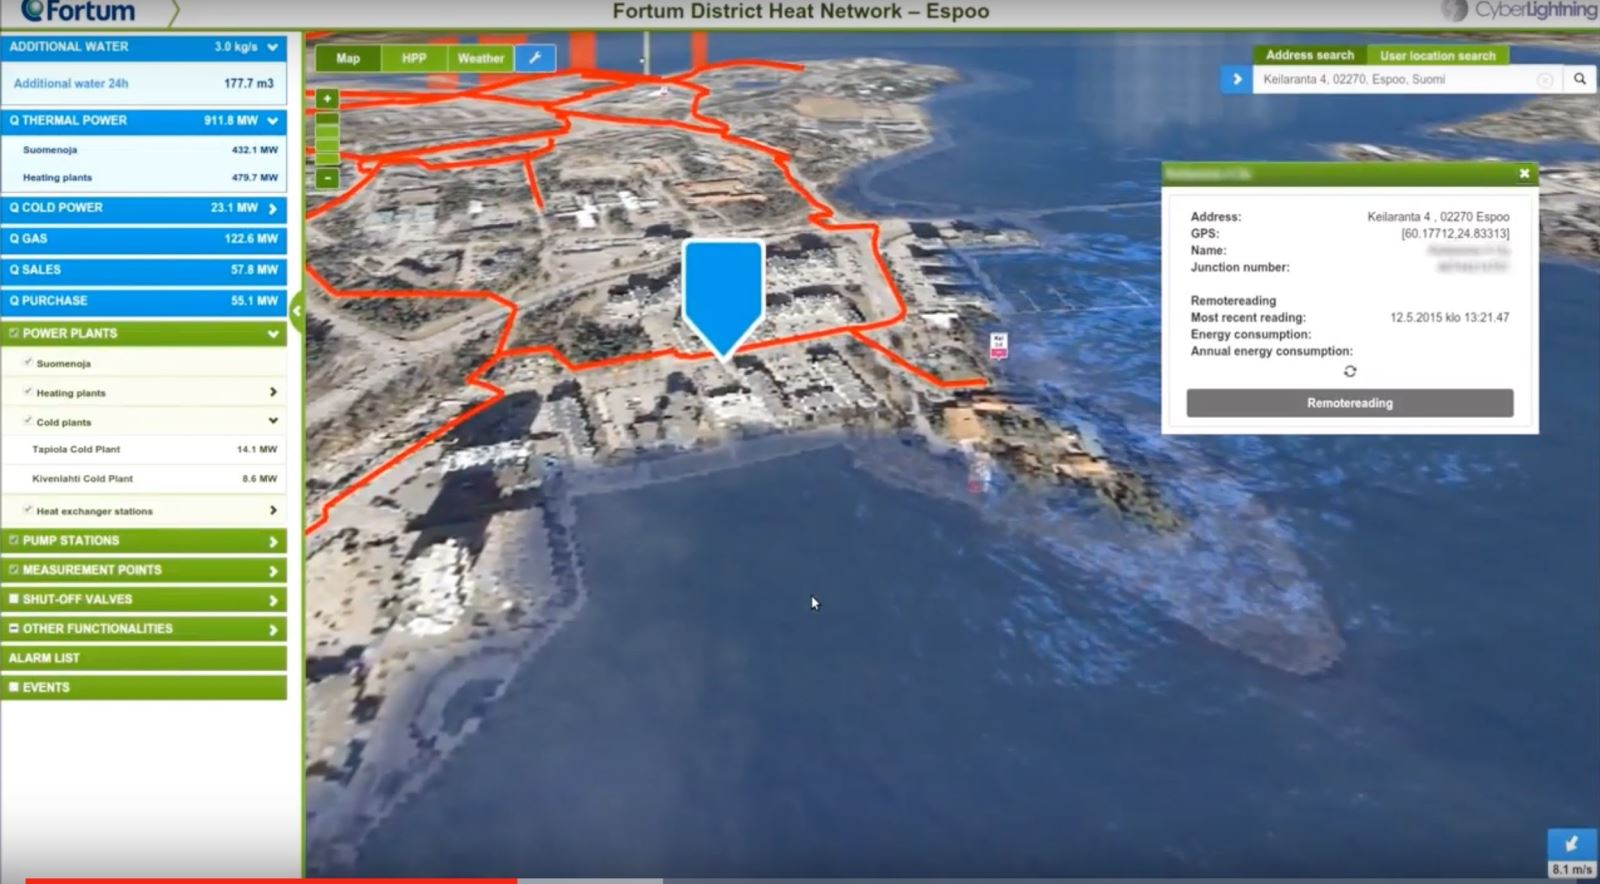This screenshot has height=884, width=1600.
Task: Close the address info popup
Action: coord(1524,174)
